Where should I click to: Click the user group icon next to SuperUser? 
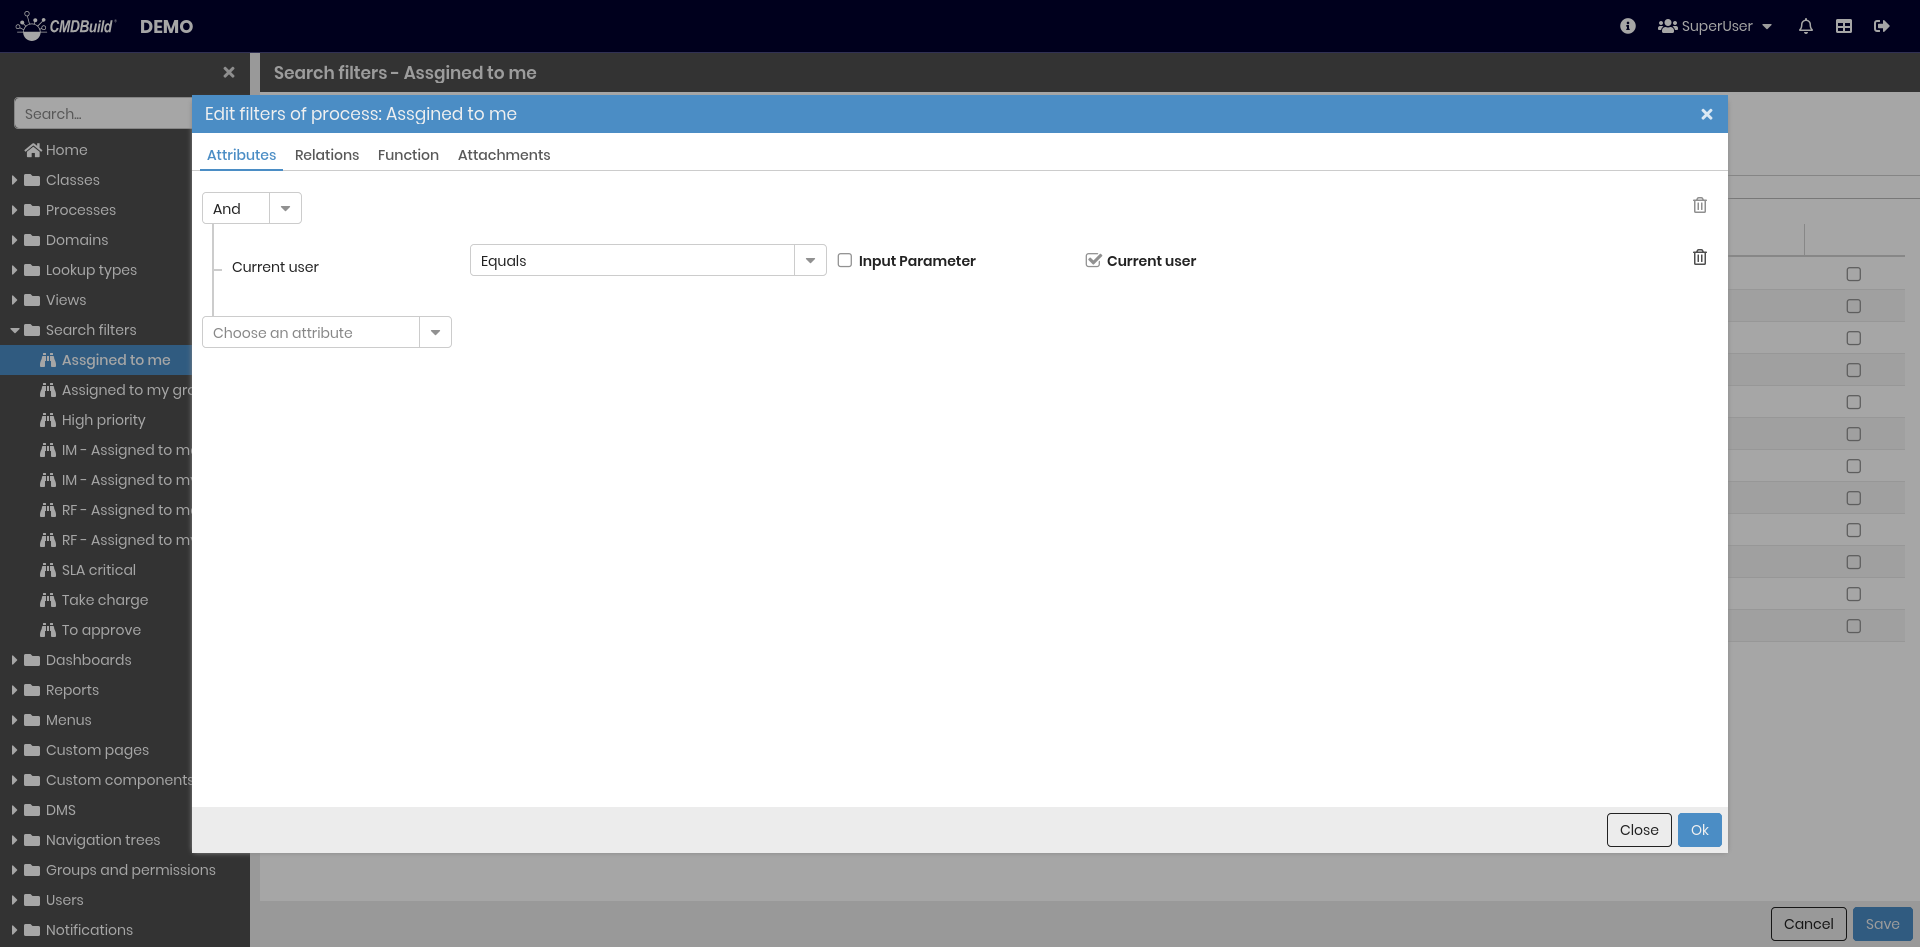tap(1668, 26)
